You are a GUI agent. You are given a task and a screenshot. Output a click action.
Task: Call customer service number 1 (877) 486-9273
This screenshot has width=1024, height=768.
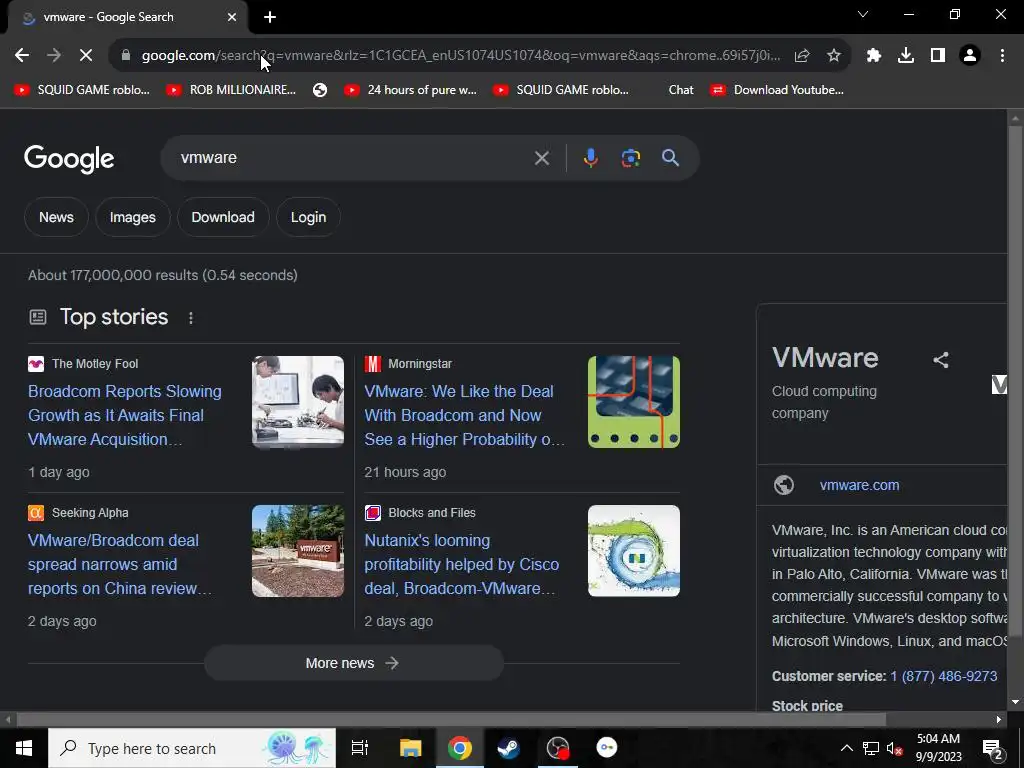tap(944, 676)
